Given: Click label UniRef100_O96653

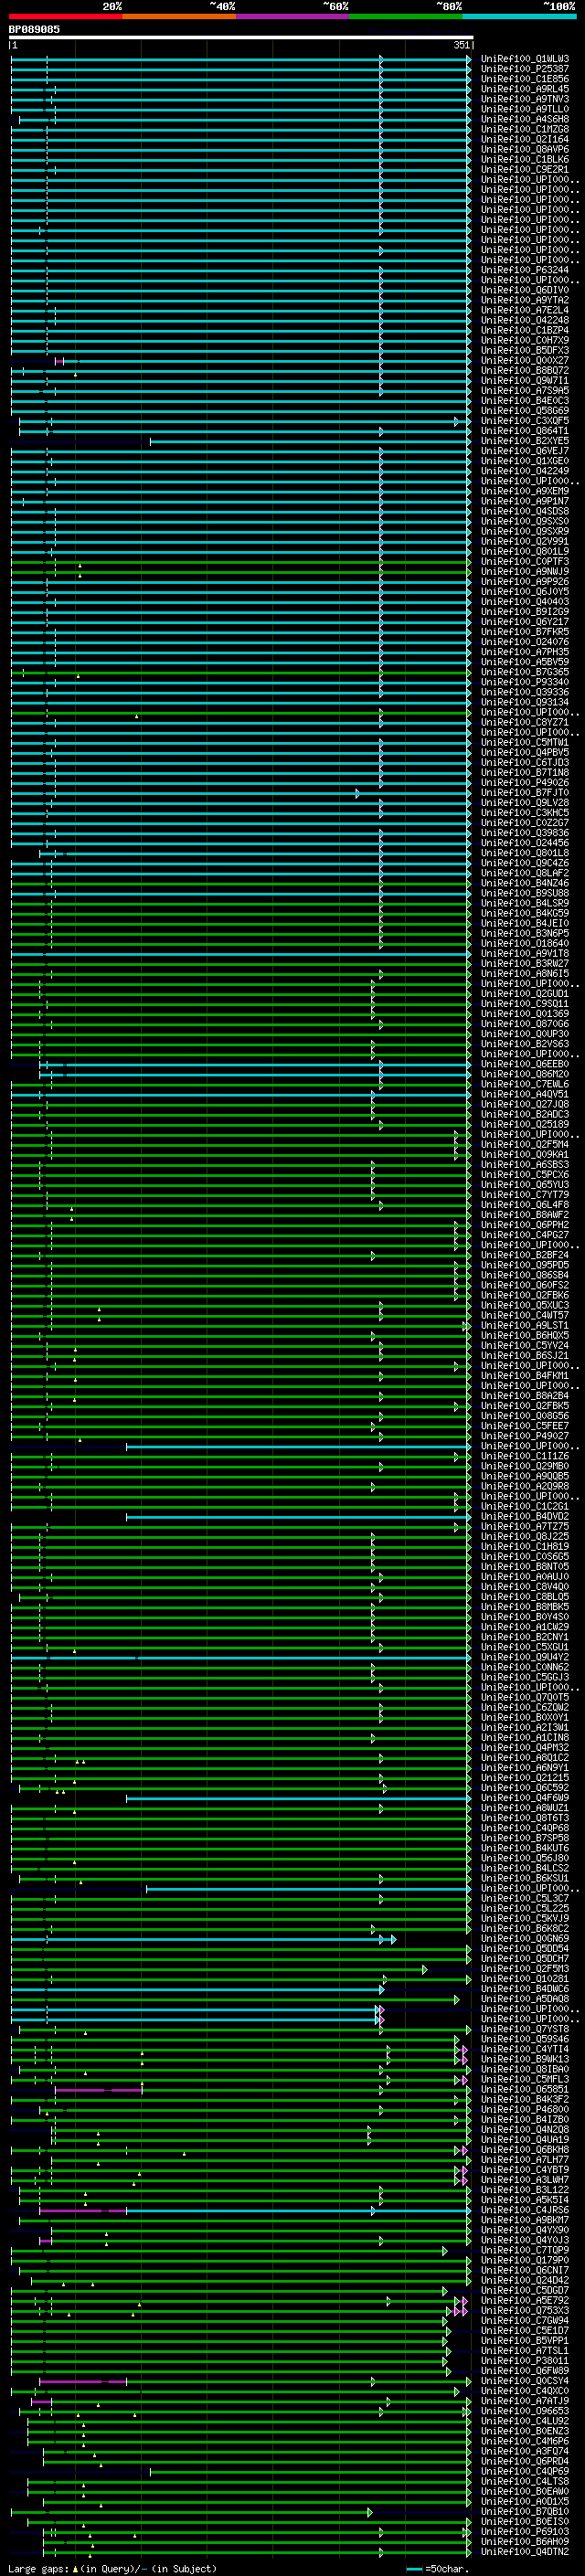Looking at the screenshot, I should click(x=525, y=2411).
